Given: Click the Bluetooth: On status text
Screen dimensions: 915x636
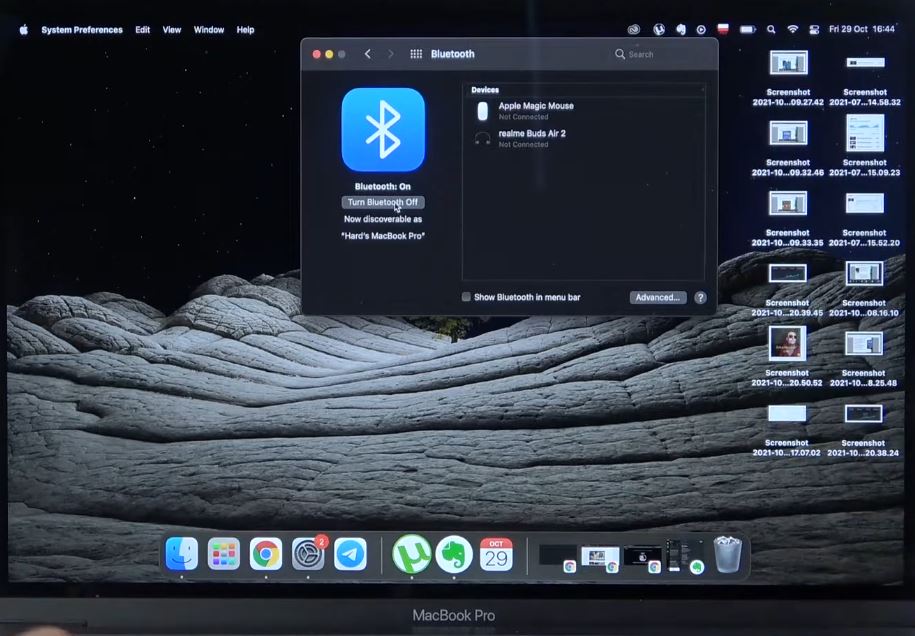Looking at the screenshot, I should click(x=383, y=186).
